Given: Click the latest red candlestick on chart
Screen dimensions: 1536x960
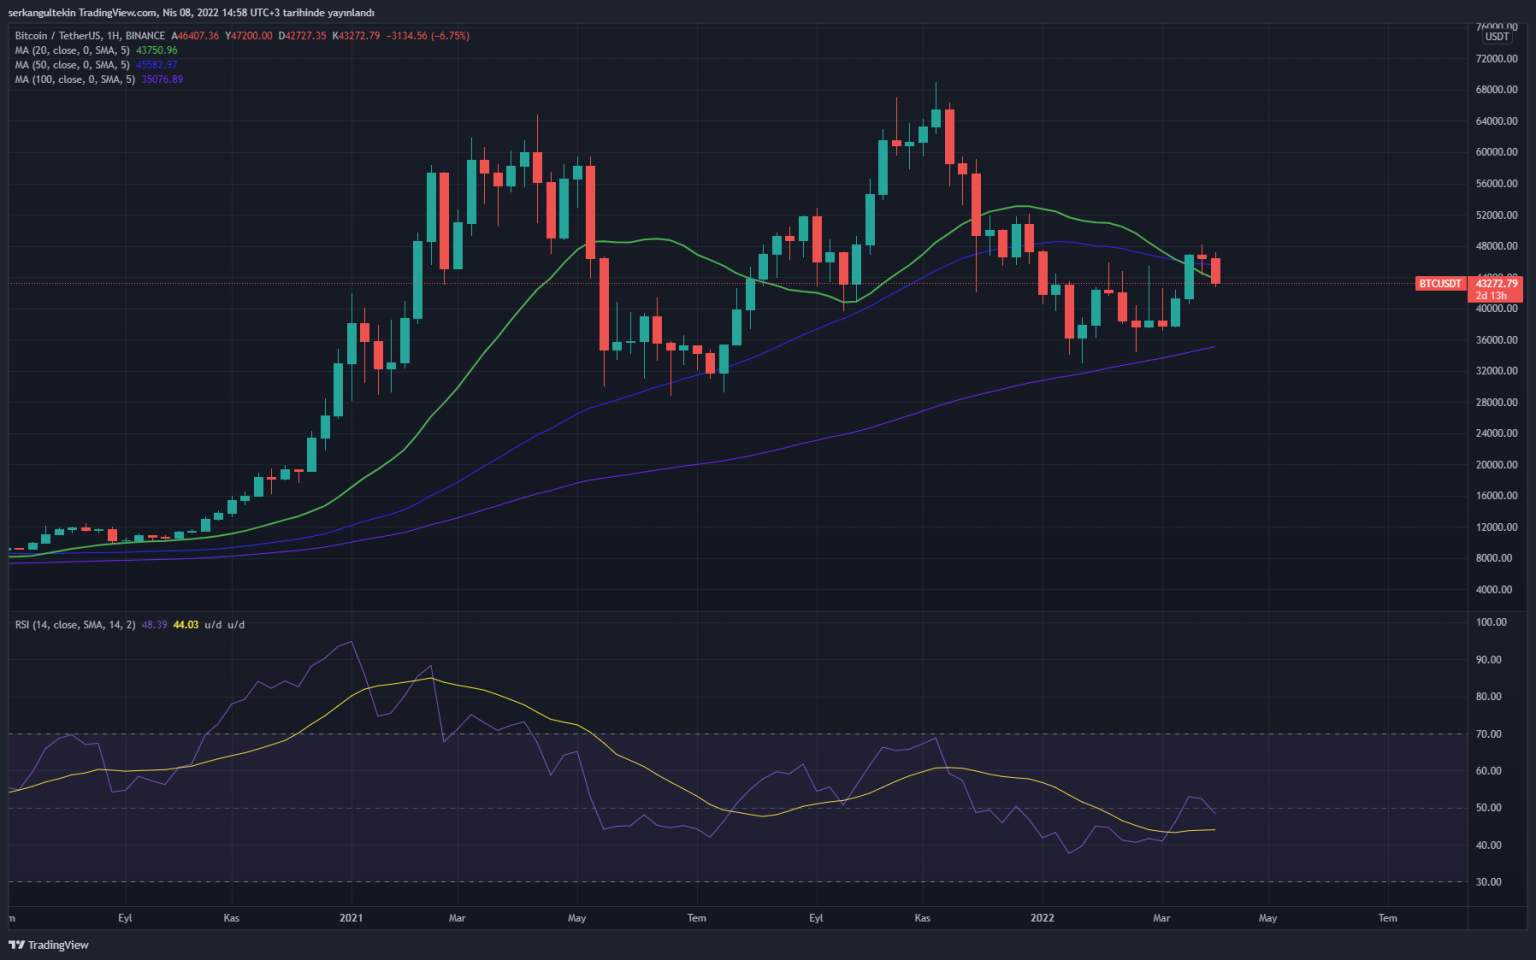Looking at the screenshot, I should (1215, 271).
